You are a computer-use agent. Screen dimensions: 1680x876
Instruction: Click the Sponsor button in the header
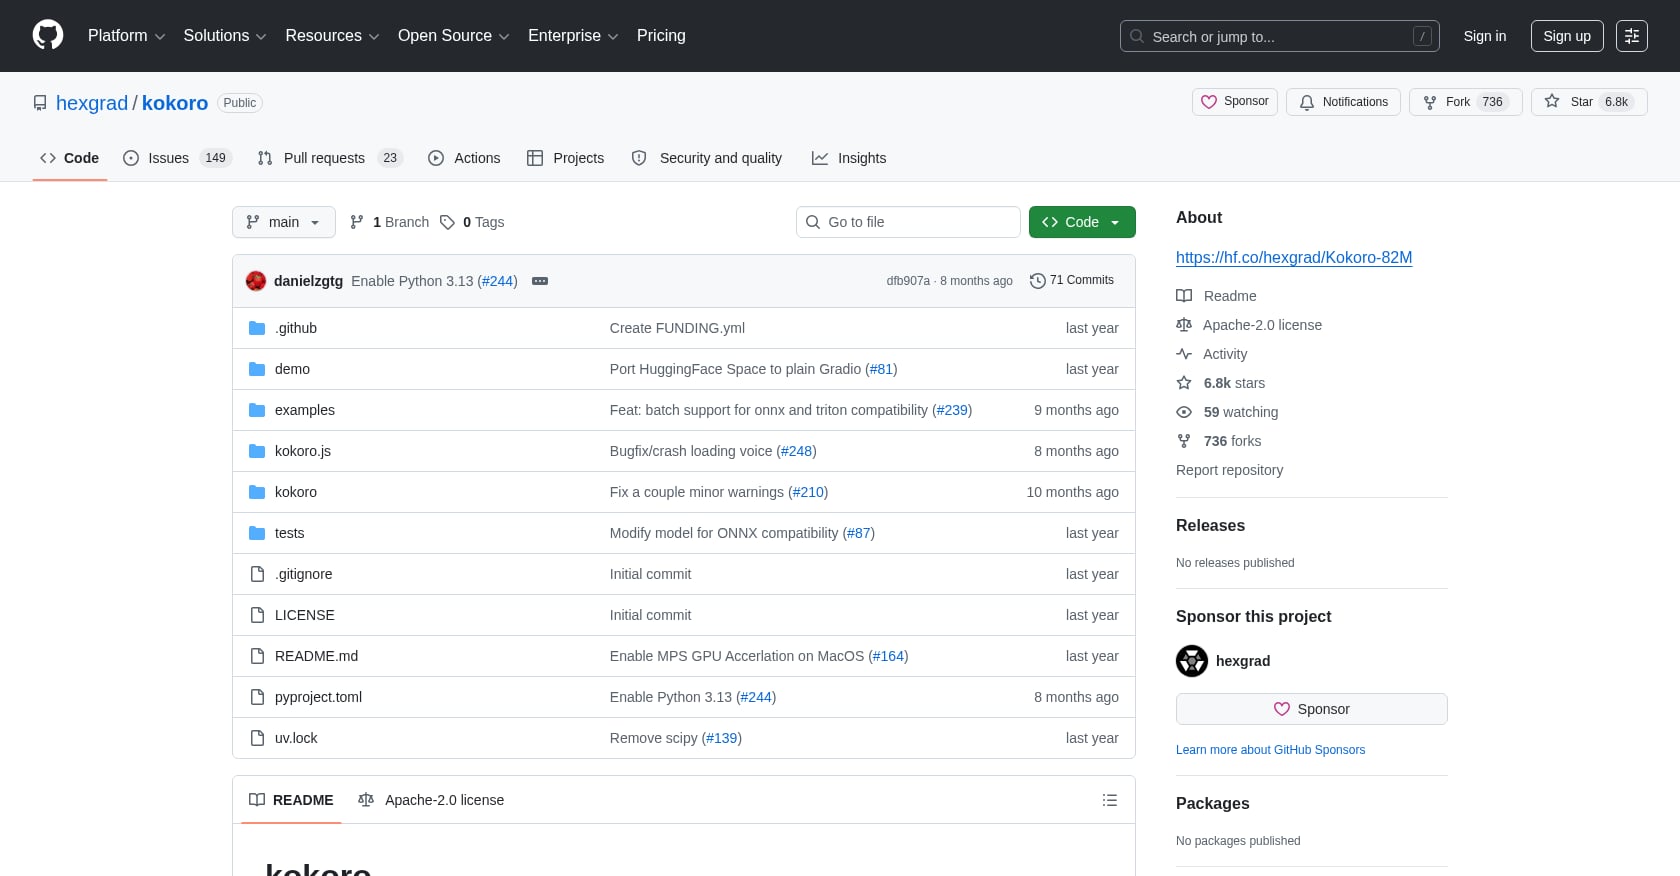pos(1235,102)
